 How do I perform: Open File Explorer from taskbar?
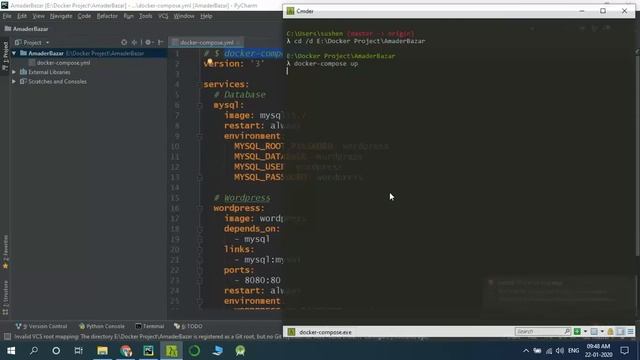(102, 351)
